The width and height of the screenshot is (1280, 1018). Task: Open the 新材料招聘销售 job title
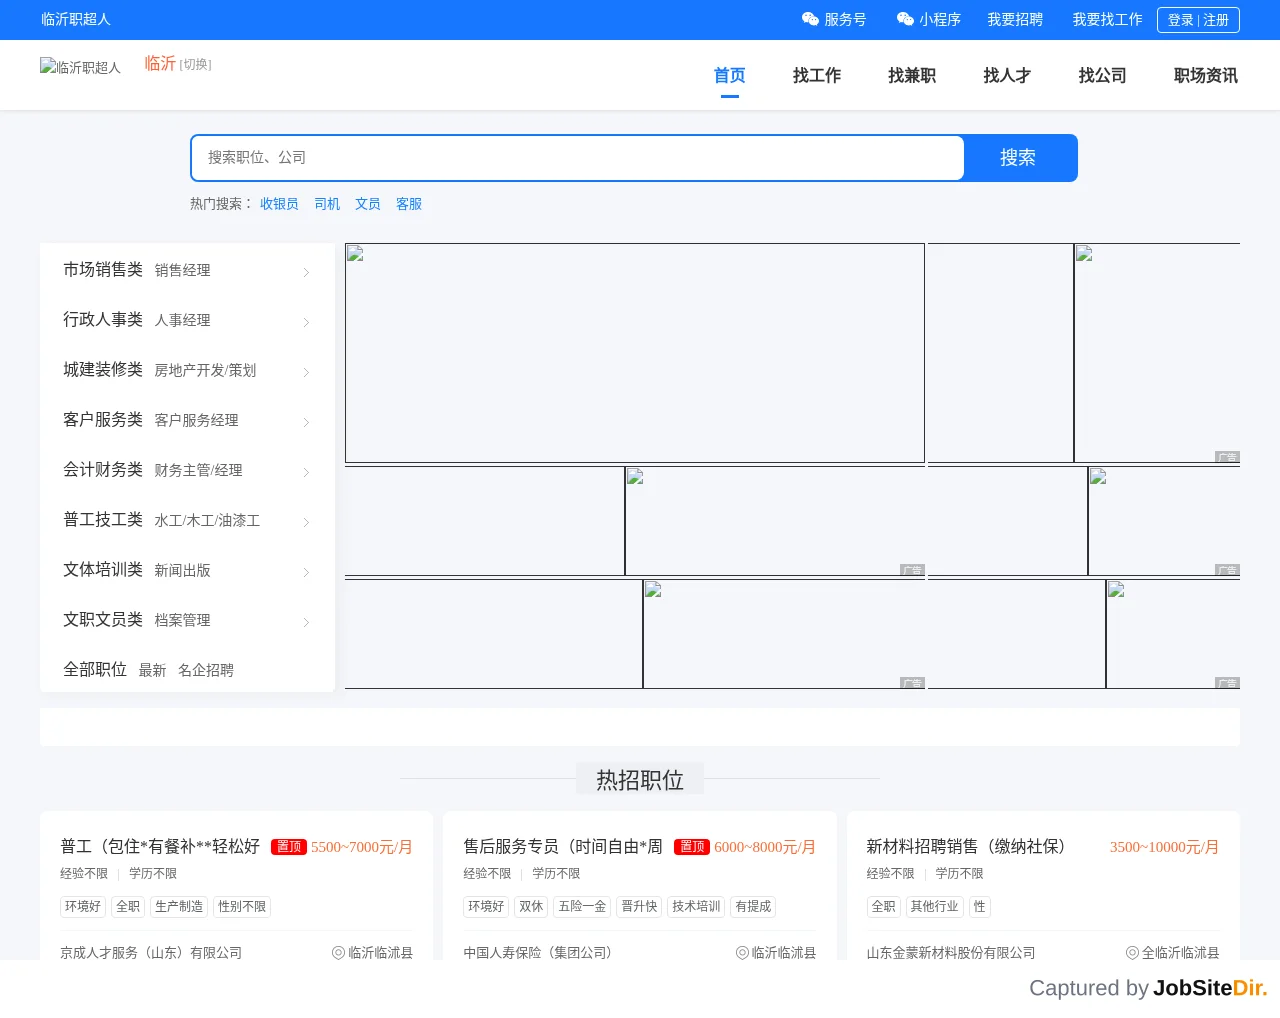point(966,846)
